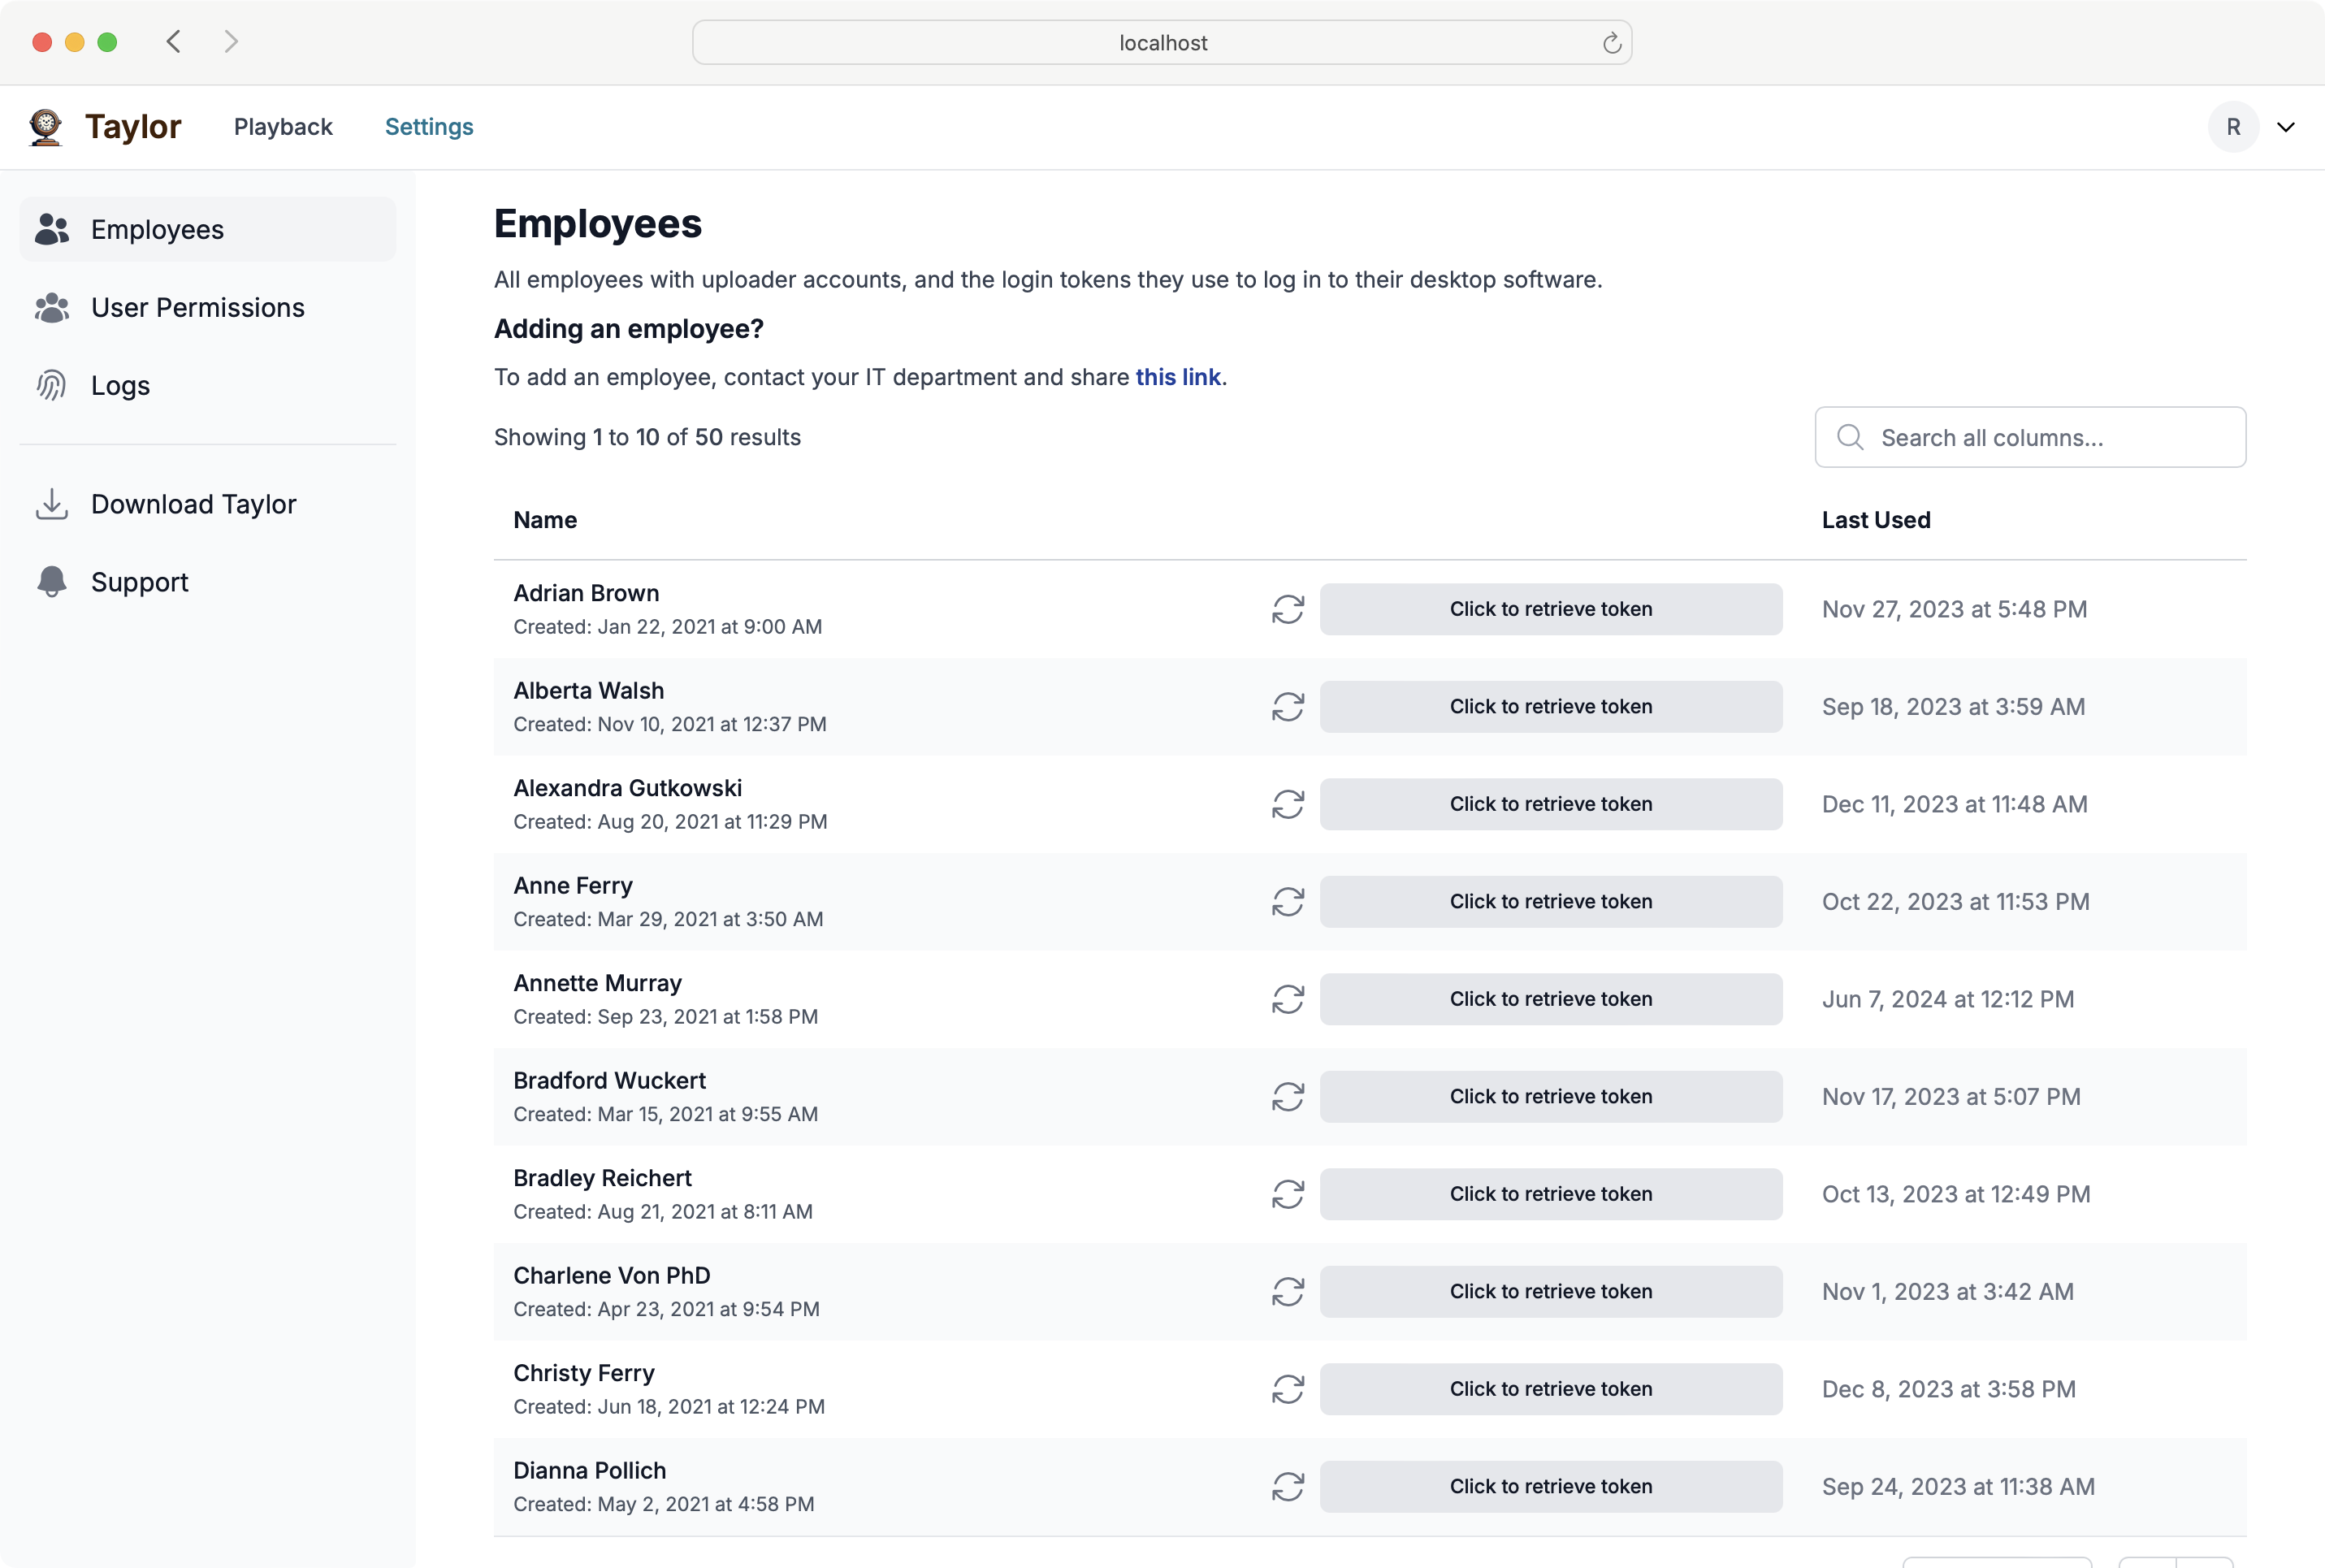Select Download Taylor in sidebar
This screenshot has height=1568, width=2325.
click(193, 504)
